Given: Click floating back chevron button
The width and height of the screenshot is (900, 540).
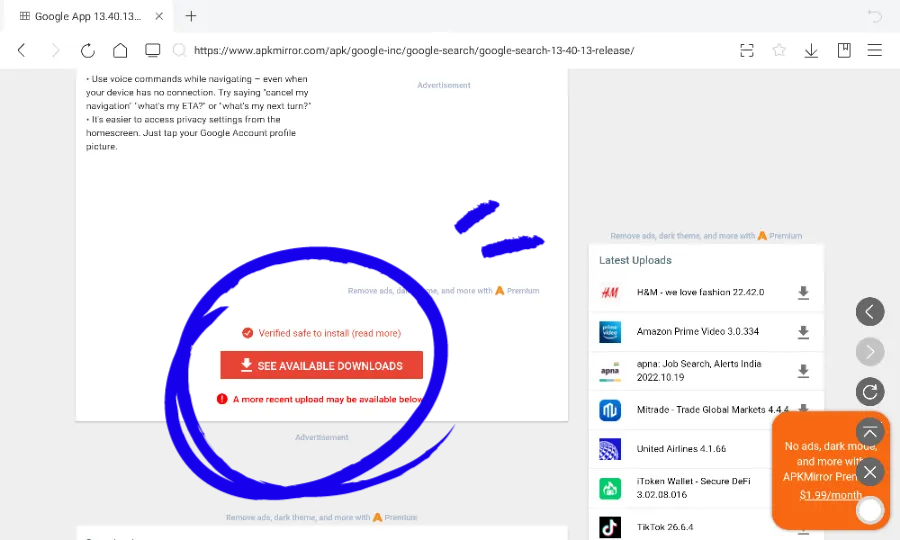Looking at the screenshot, I should (870, 312).
